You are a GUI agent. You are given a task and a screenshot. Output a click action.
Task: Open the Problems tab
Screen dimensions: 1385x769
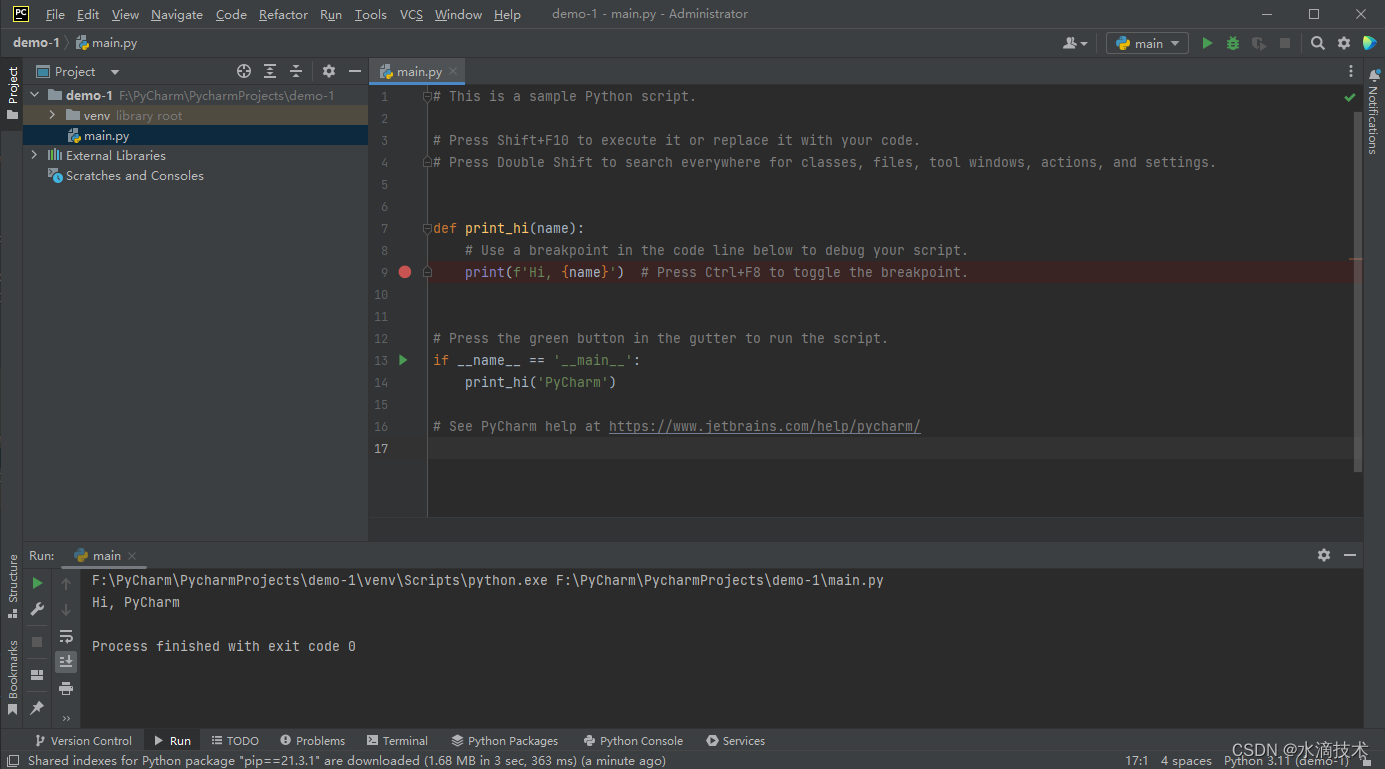click(x=313, y=741)
